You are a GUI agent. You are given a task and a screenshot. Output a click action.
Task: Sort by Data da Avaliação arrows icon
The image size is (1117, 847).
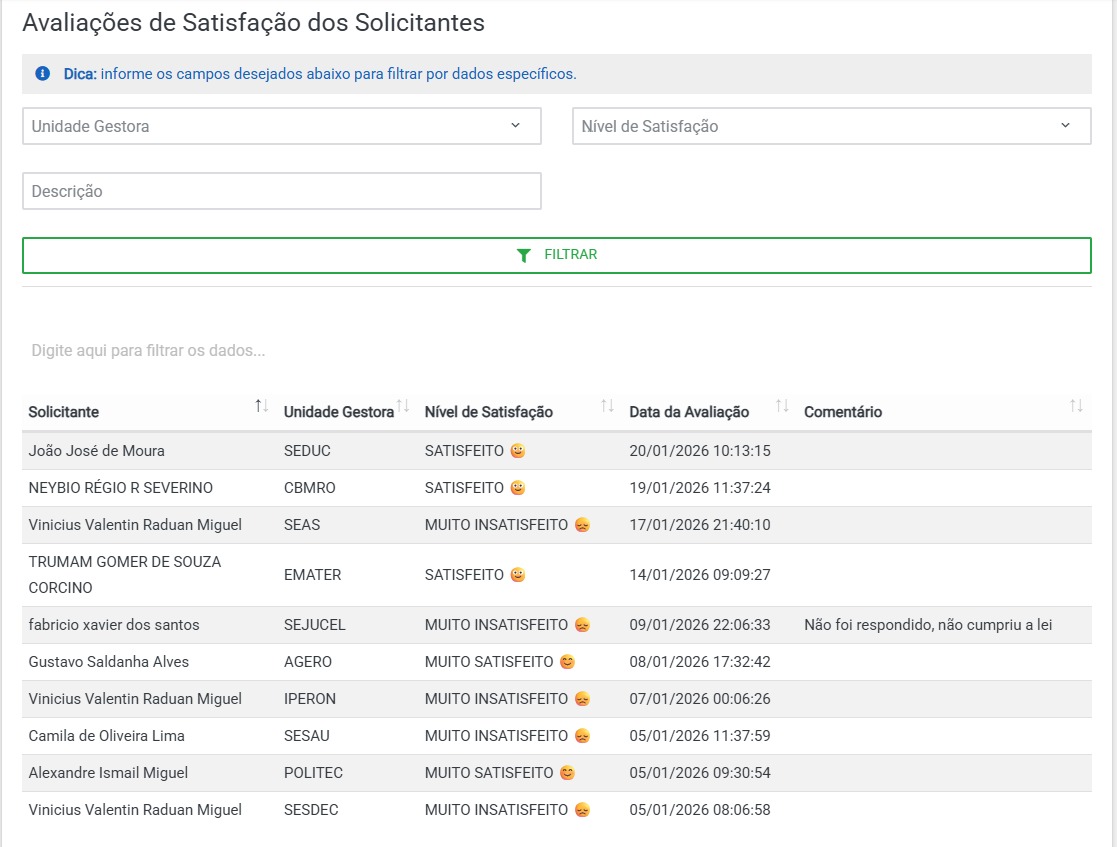point(782,406)
